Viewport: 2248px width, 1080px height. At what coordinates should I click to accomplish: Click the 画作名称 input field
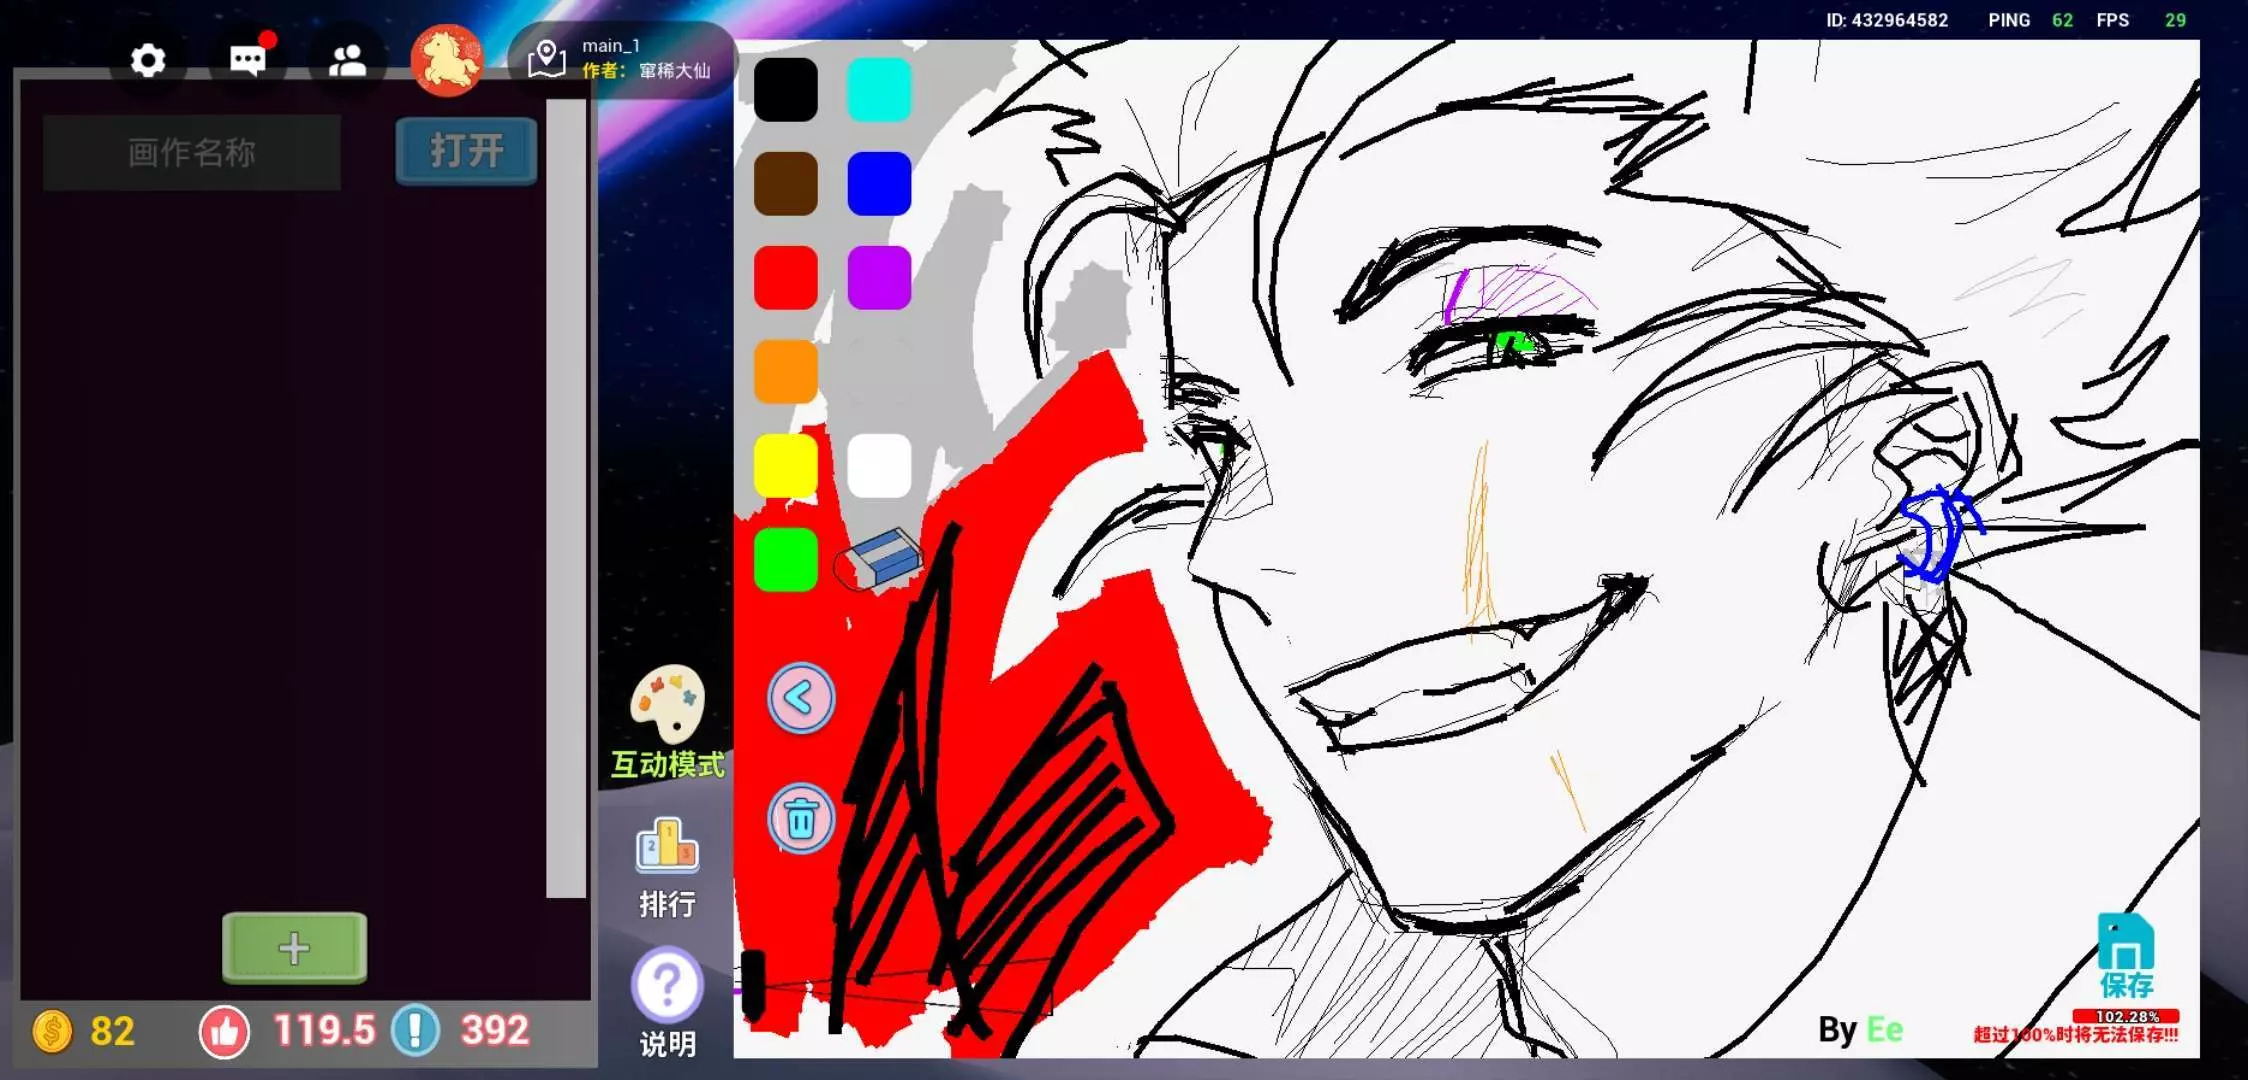click(192, 153)
